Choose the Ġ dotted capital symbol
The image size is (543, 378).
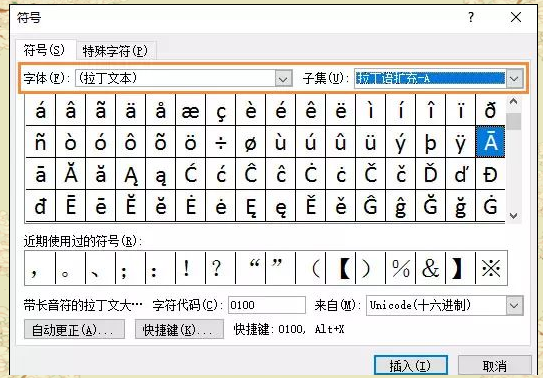click(x=490, y=206)
